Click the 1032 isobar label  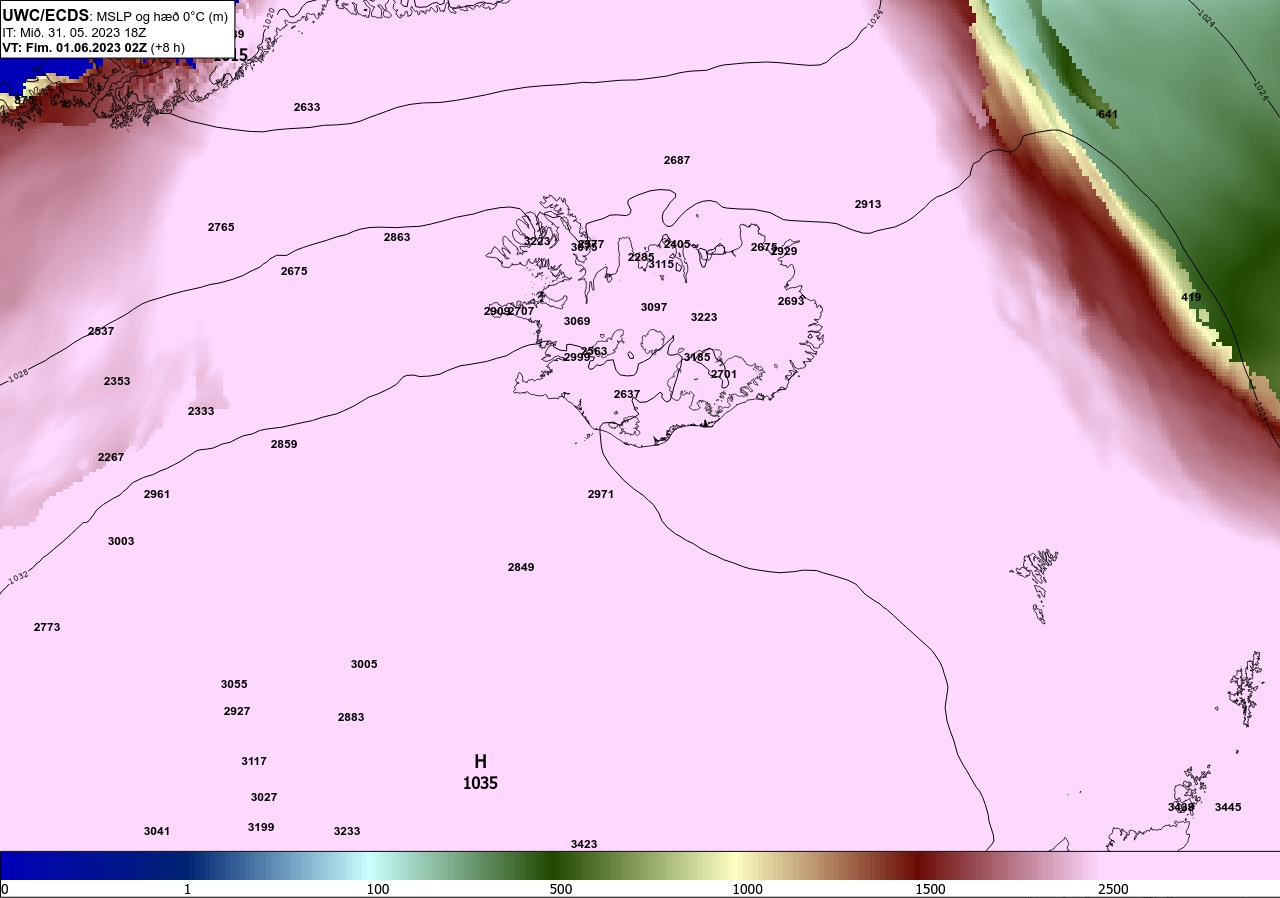click(x=18, y=577)
